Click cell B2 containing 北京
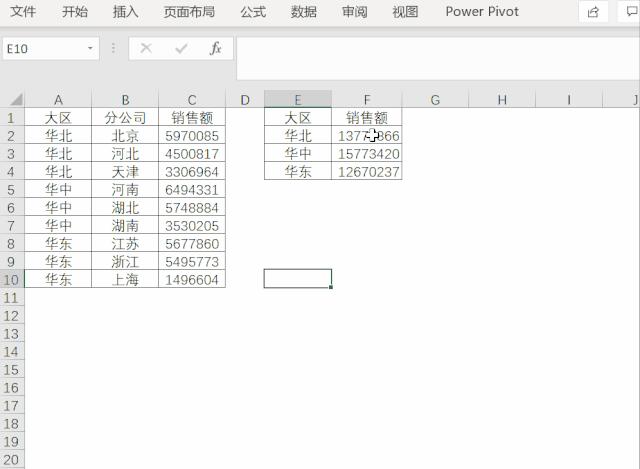Image resolution: width=640 pixels, height=469 pixels. click(125, 136)
